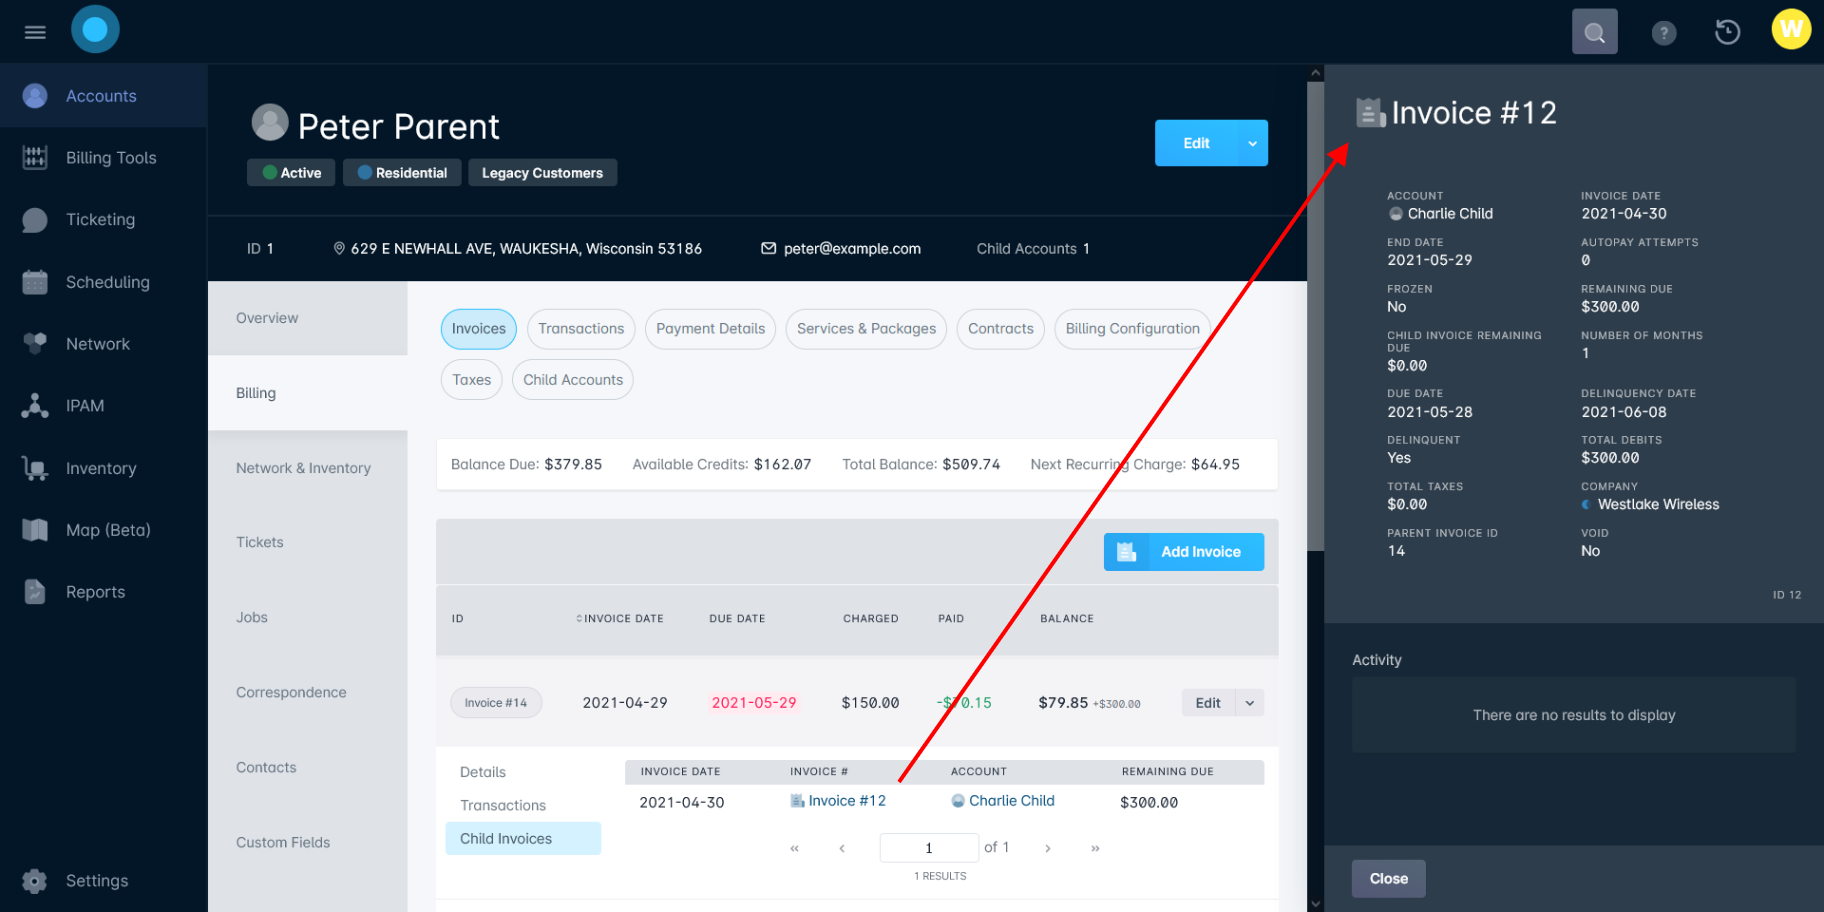Select the Child Invoices sub-tab
The width and height of the screenshot is (1824, 912).
[523, 839]
